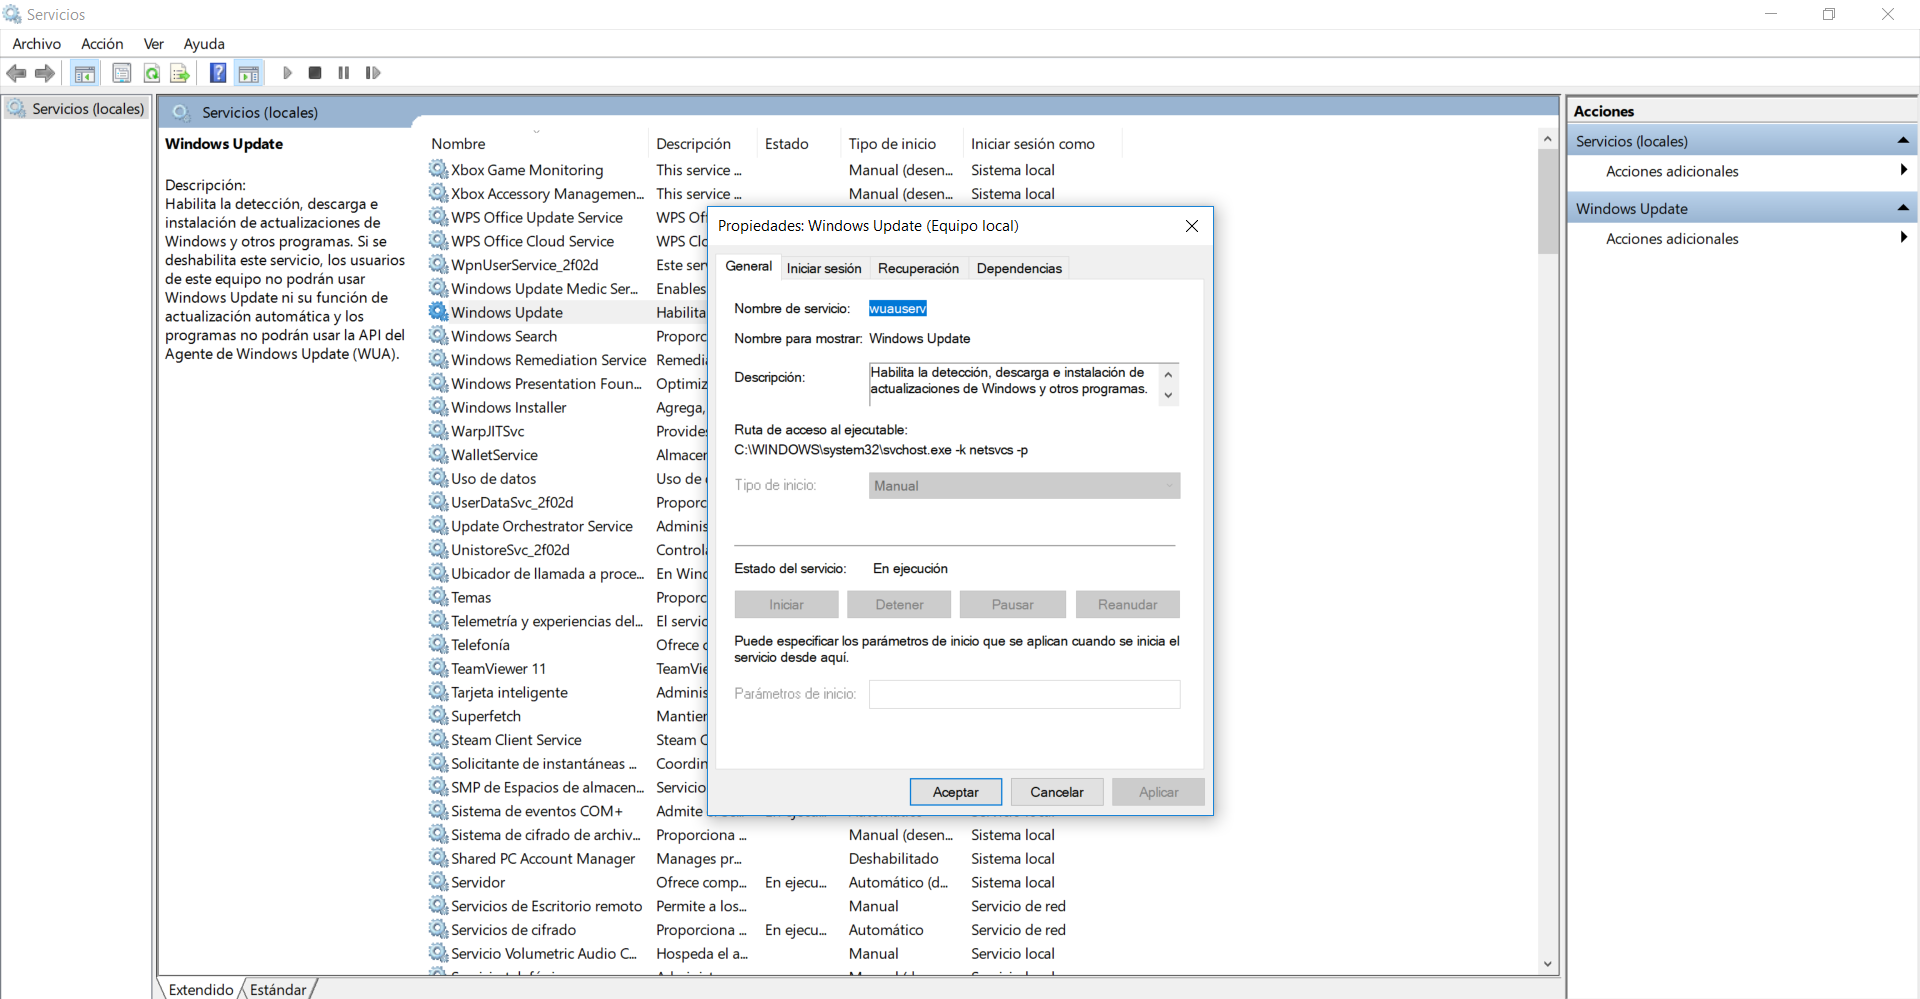1920x999 pixels.
Task: Open Help with the blue question icon
Action: 218,73
